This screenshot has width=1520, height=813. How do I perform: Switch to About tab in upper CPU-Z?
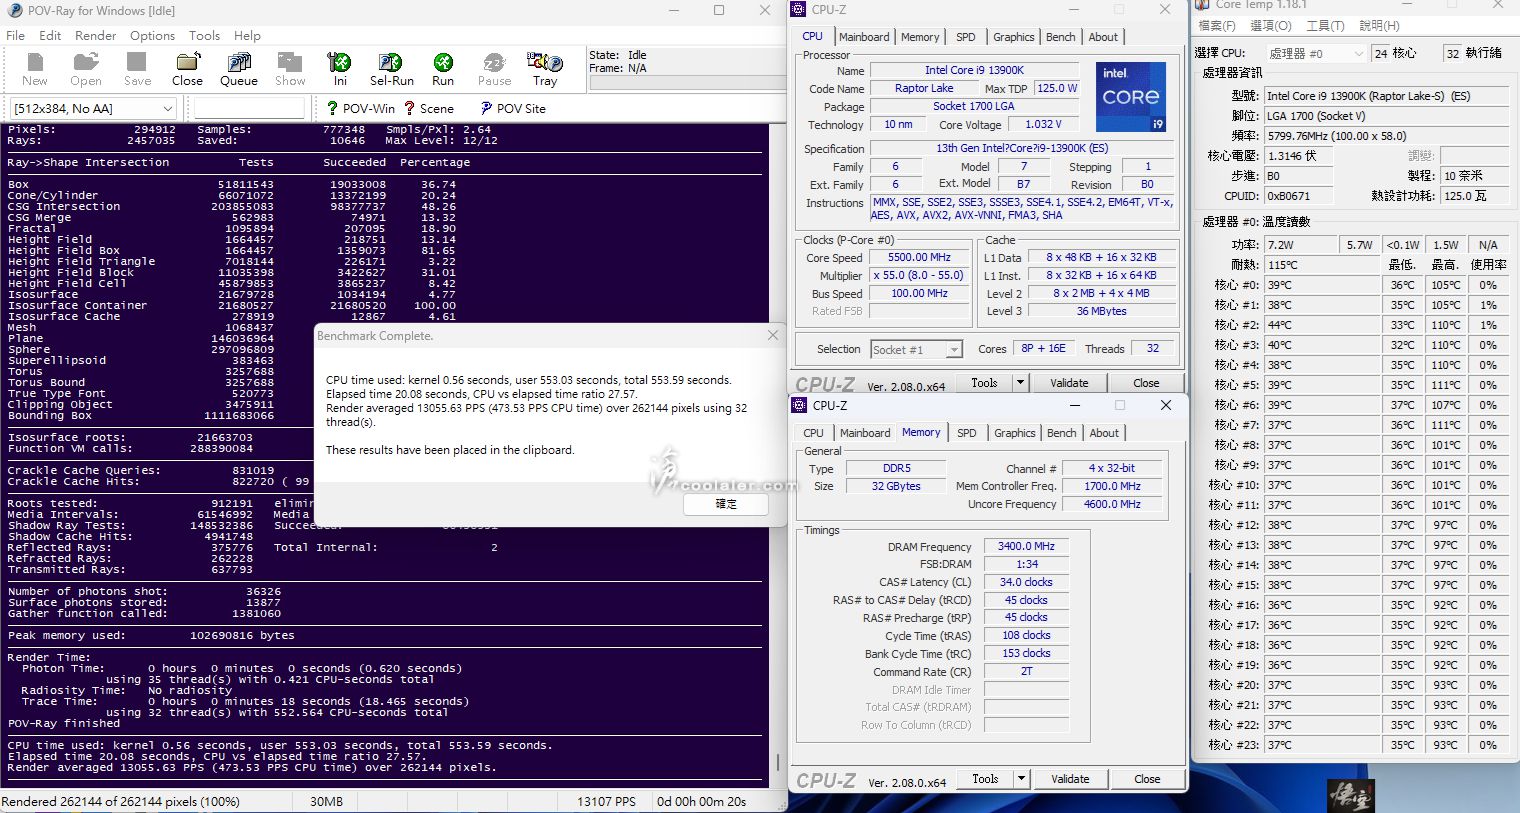[x=1104, y=37]
